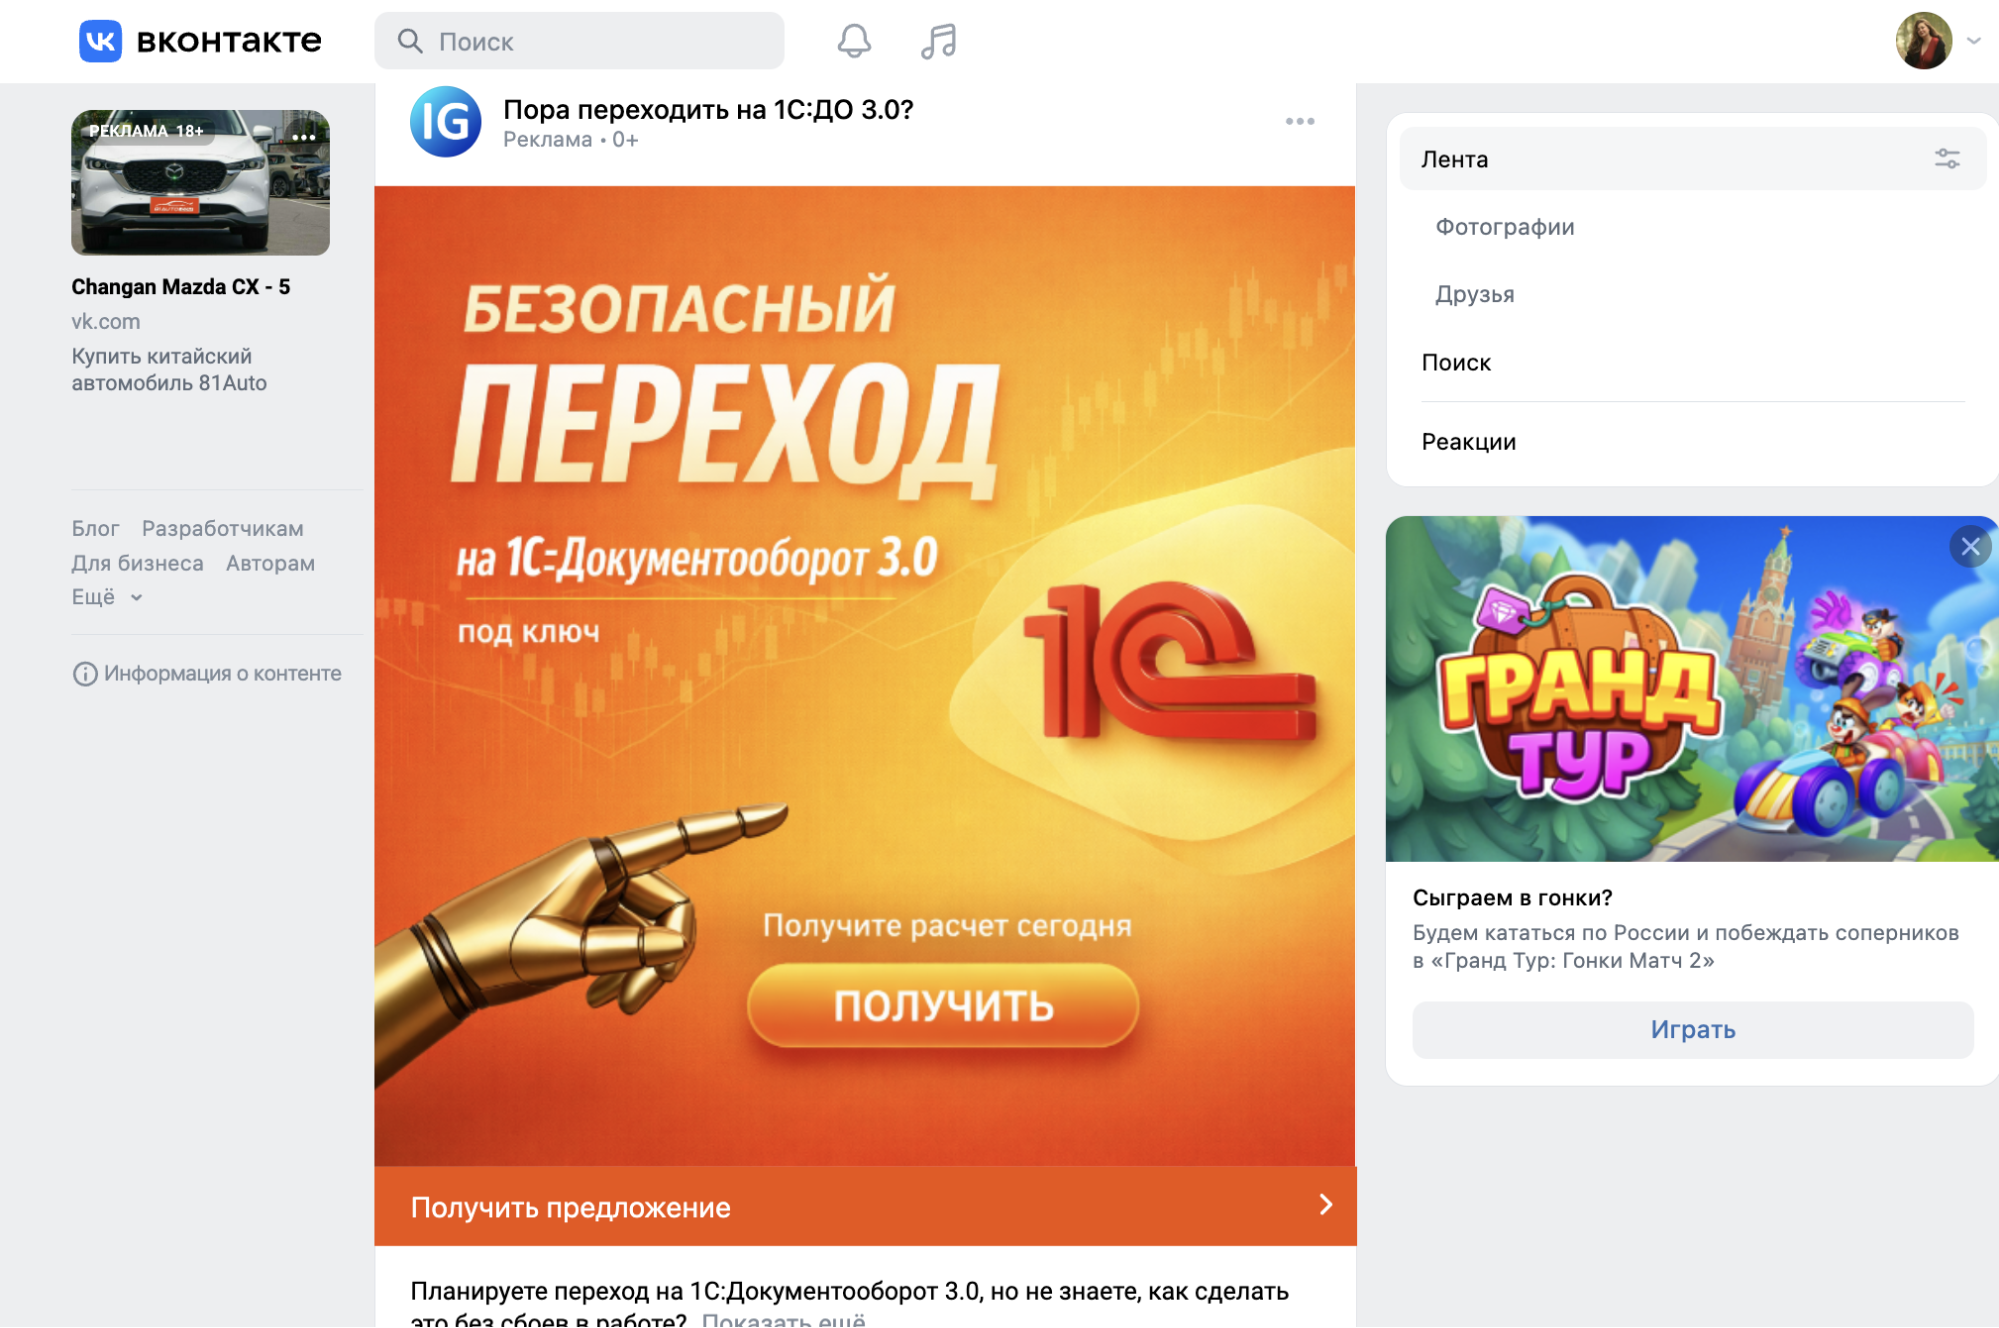Open the profile avatar in header
Screen dimensions: 1999x1328
[1923, 41]
